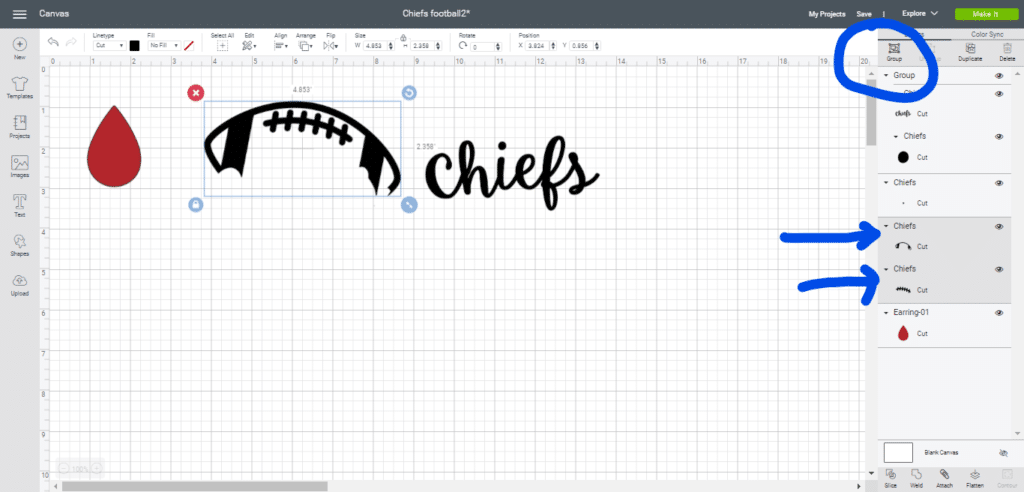Click the Select All icon
1024x492 pixels.
pos(222,46)
